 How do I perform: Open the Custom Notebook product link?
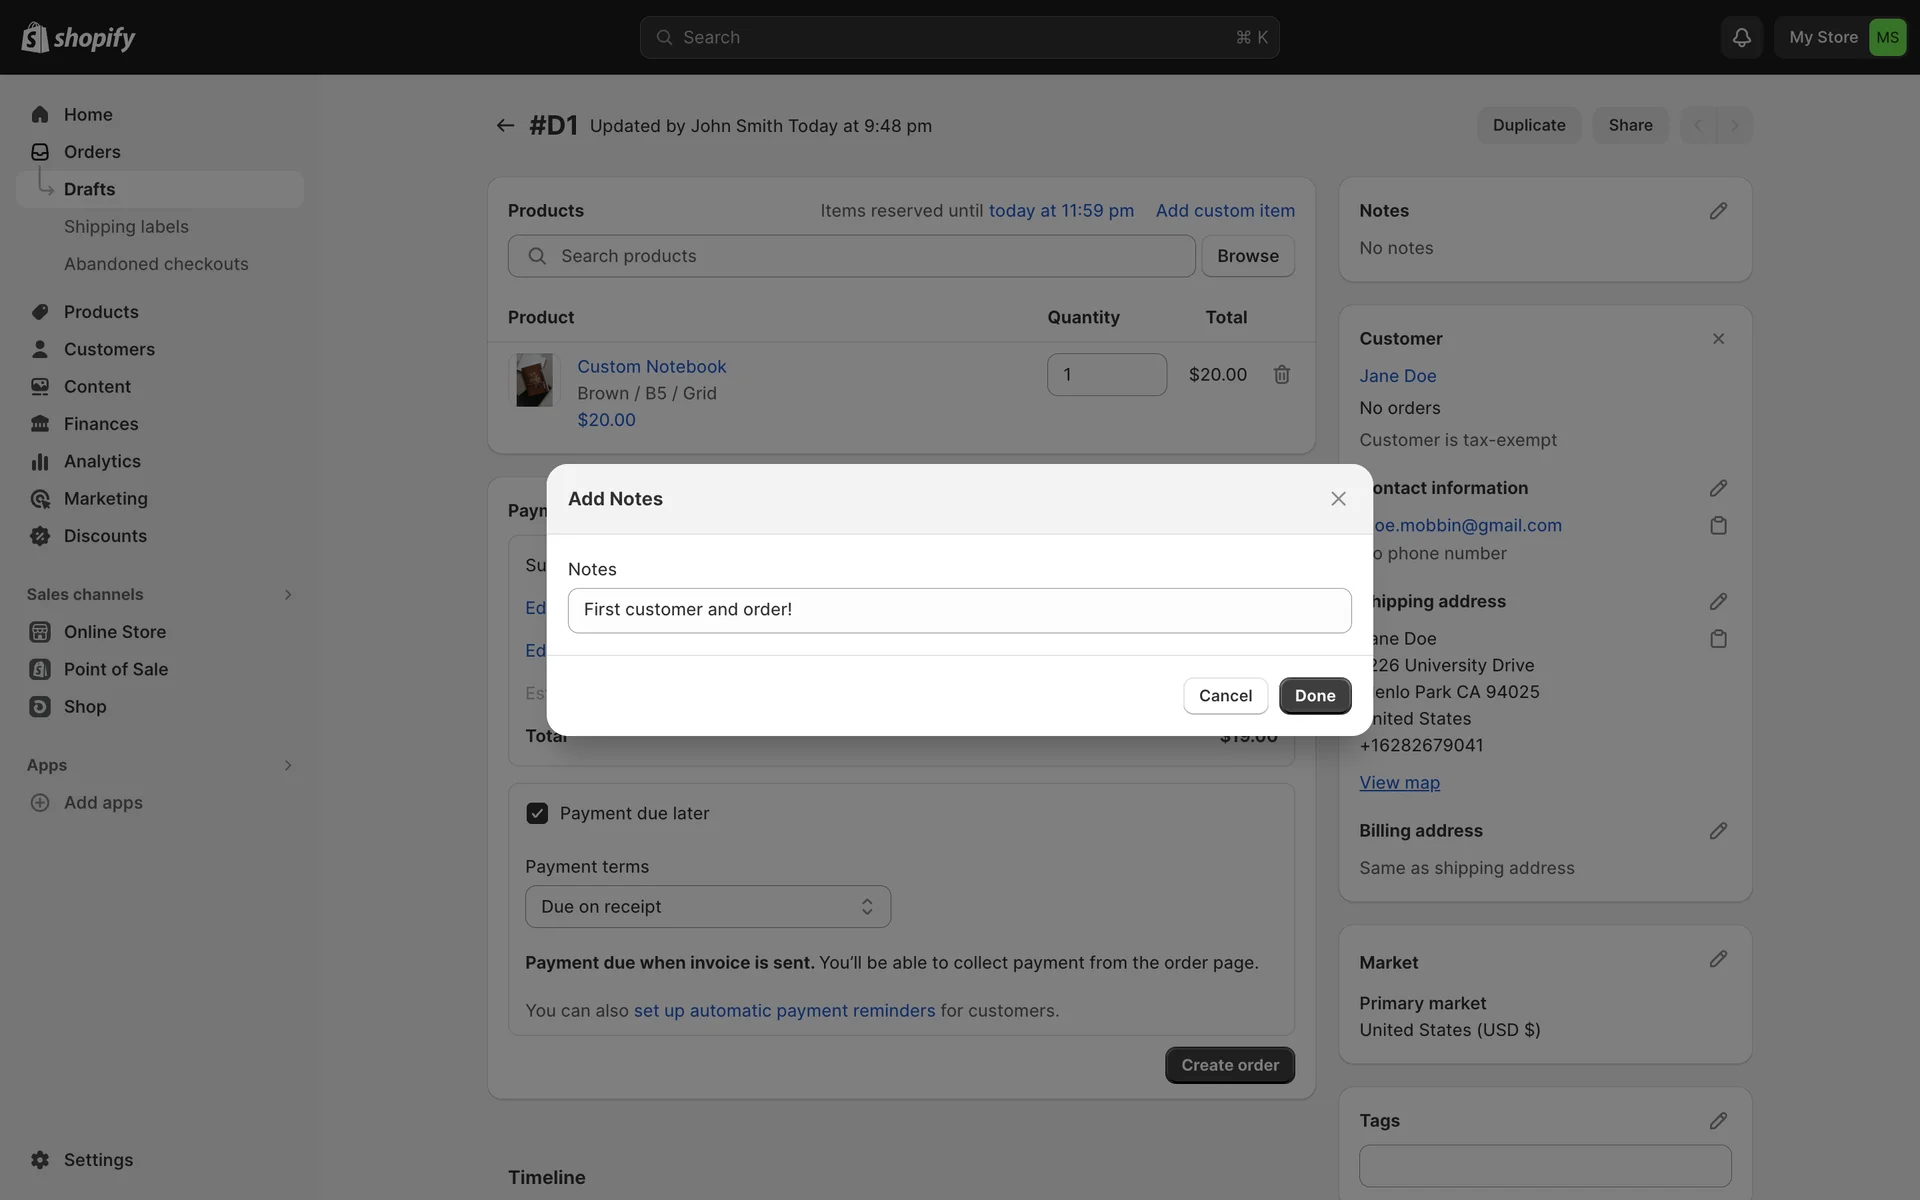tap(651, 366)
